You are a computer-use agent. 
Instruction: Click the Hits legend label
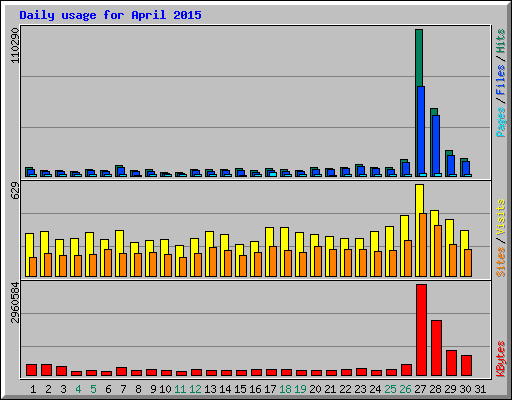501,41
